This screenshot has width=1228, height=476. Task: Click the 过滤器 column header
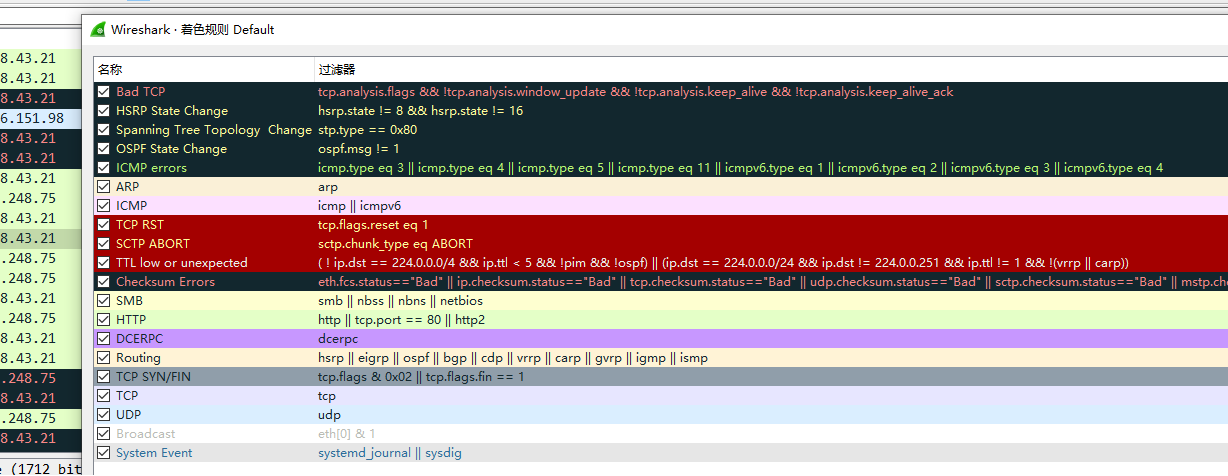click(x=337, y=70)
